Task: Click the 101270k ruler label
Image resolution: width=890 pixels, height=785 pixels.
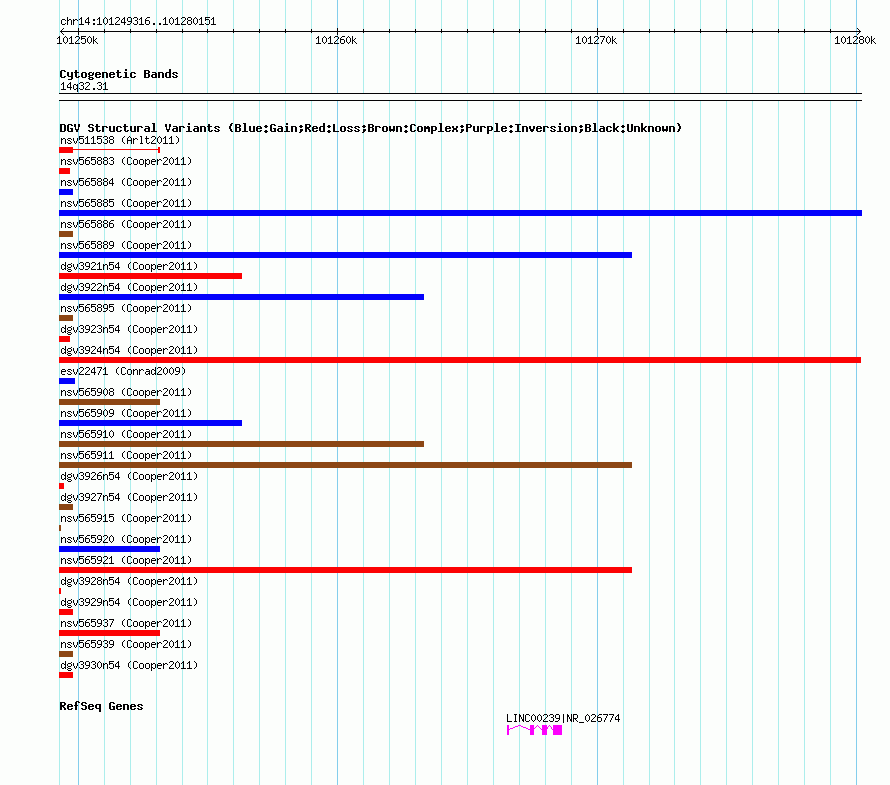Action: pyautogui.click(x=596, y=40)
